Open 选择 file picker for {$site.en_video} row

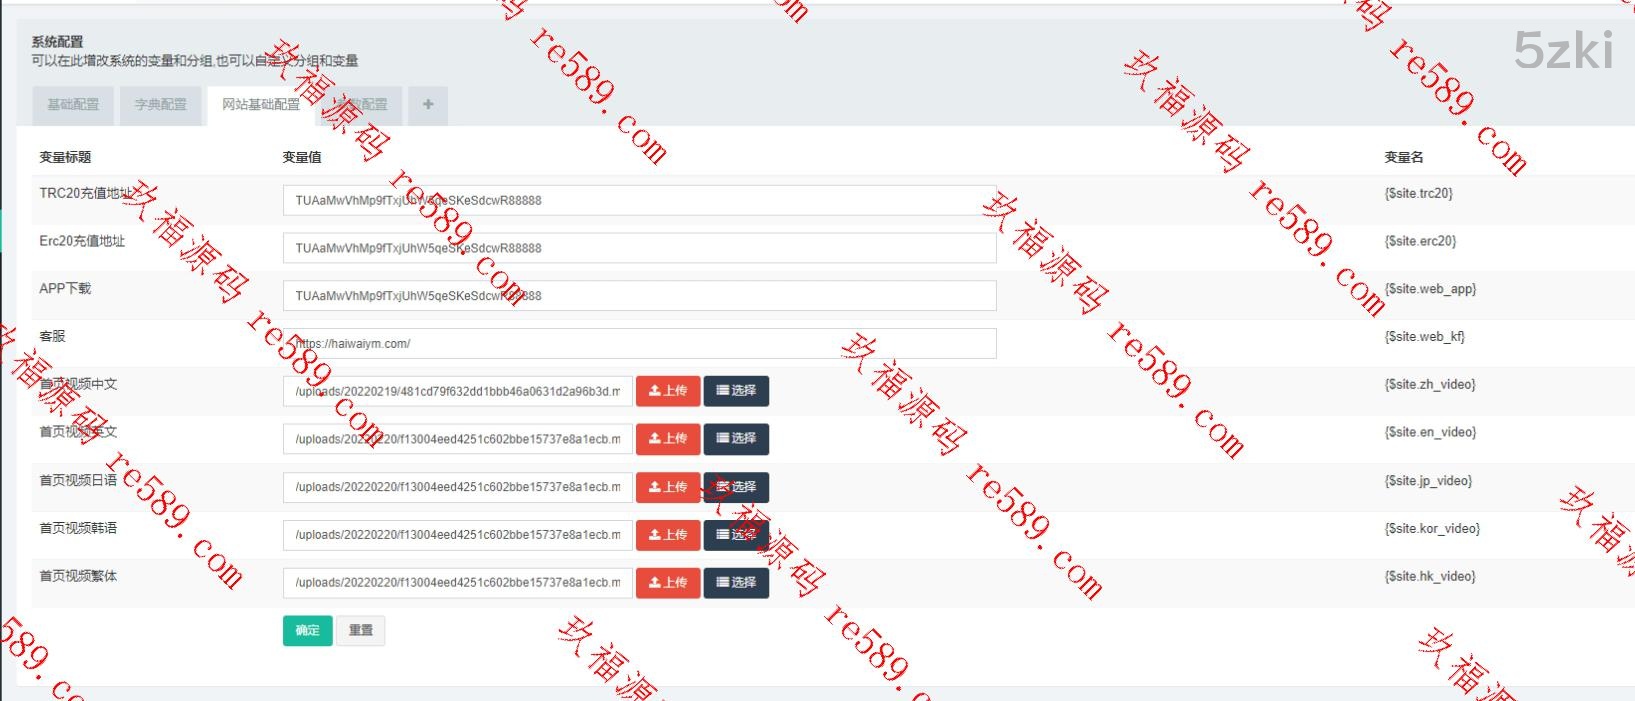[x=736, y=439]
